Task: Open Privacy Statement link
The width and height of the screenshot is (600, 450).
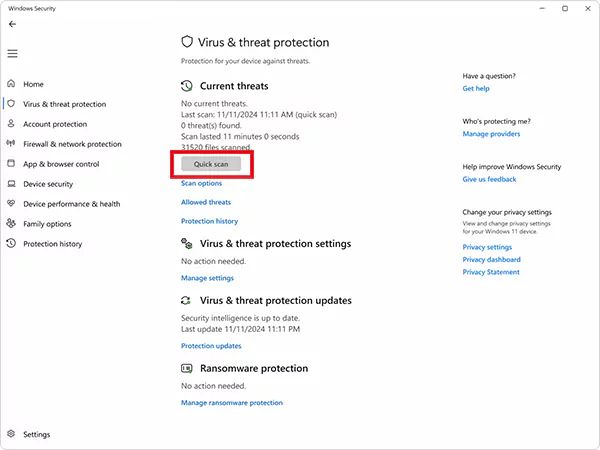Action: pos(491,272)
